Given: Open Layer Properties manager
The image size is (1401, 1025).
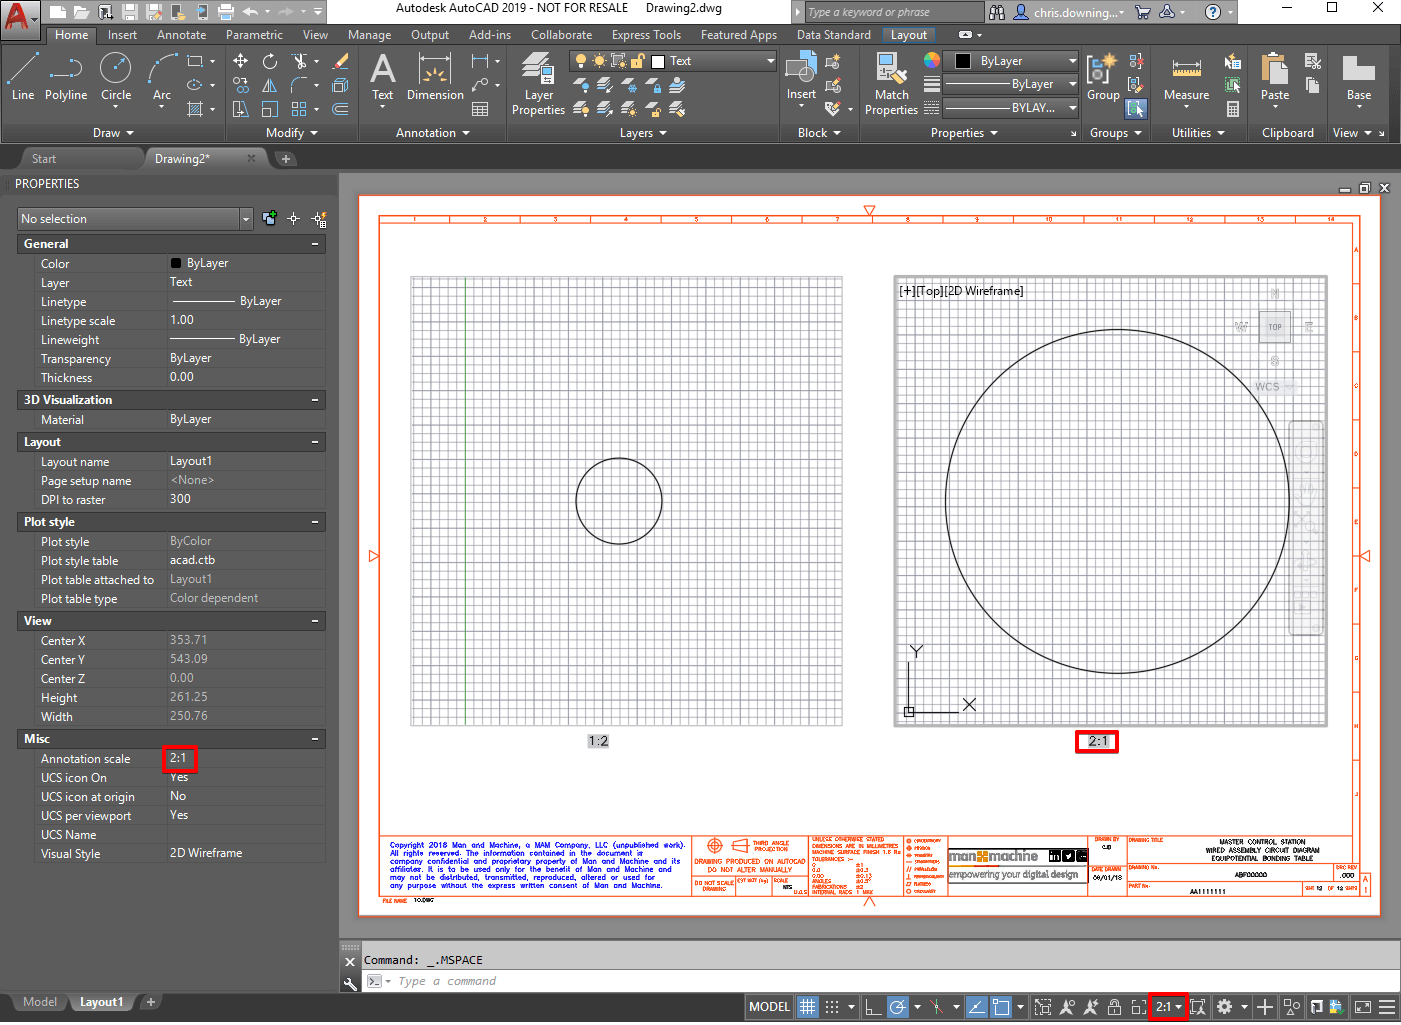Looking at the screenshot, I should pyautogui.click(x=538, y=84).
